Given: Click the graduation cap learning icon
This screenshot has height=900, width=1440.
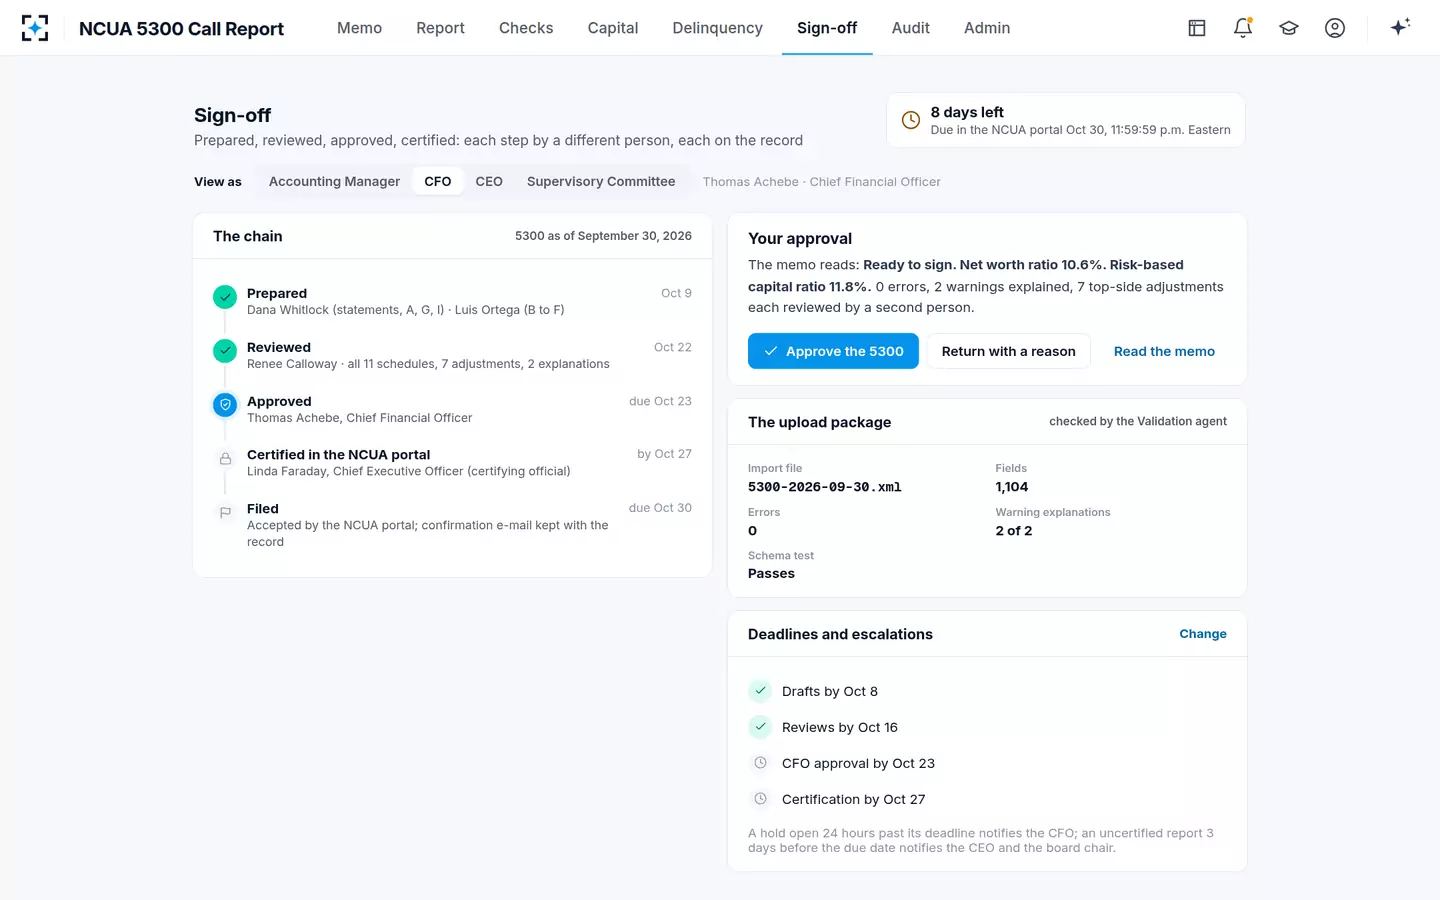Looking at the screenshot, I should coord(1289,28).
